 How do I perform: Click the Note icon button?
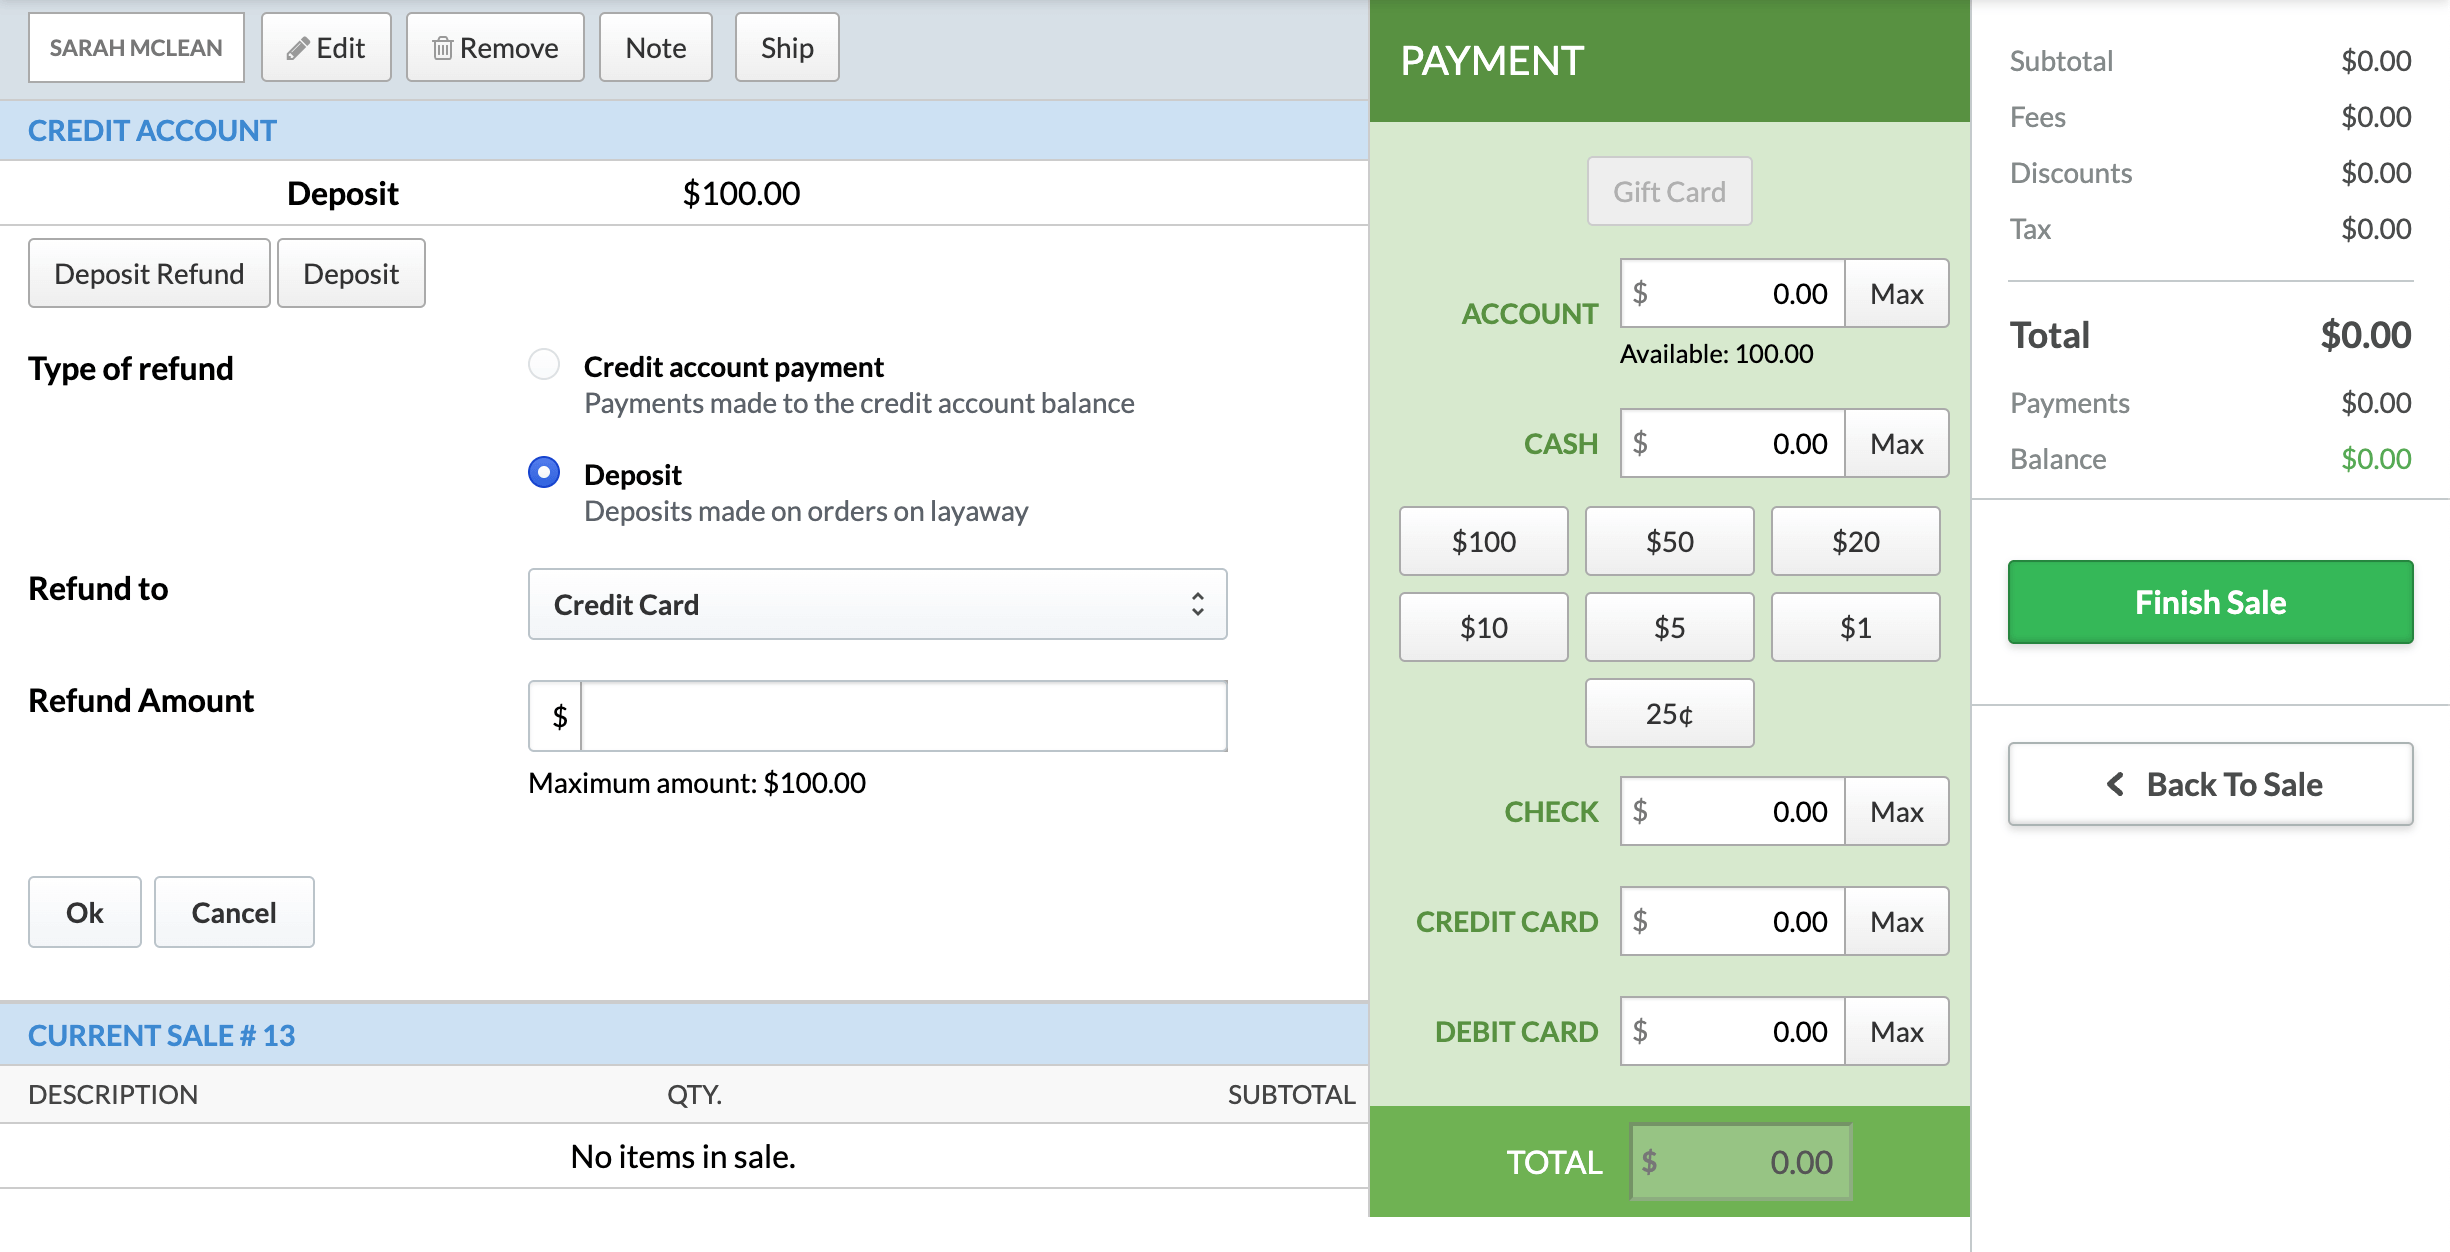pos(653,46)
